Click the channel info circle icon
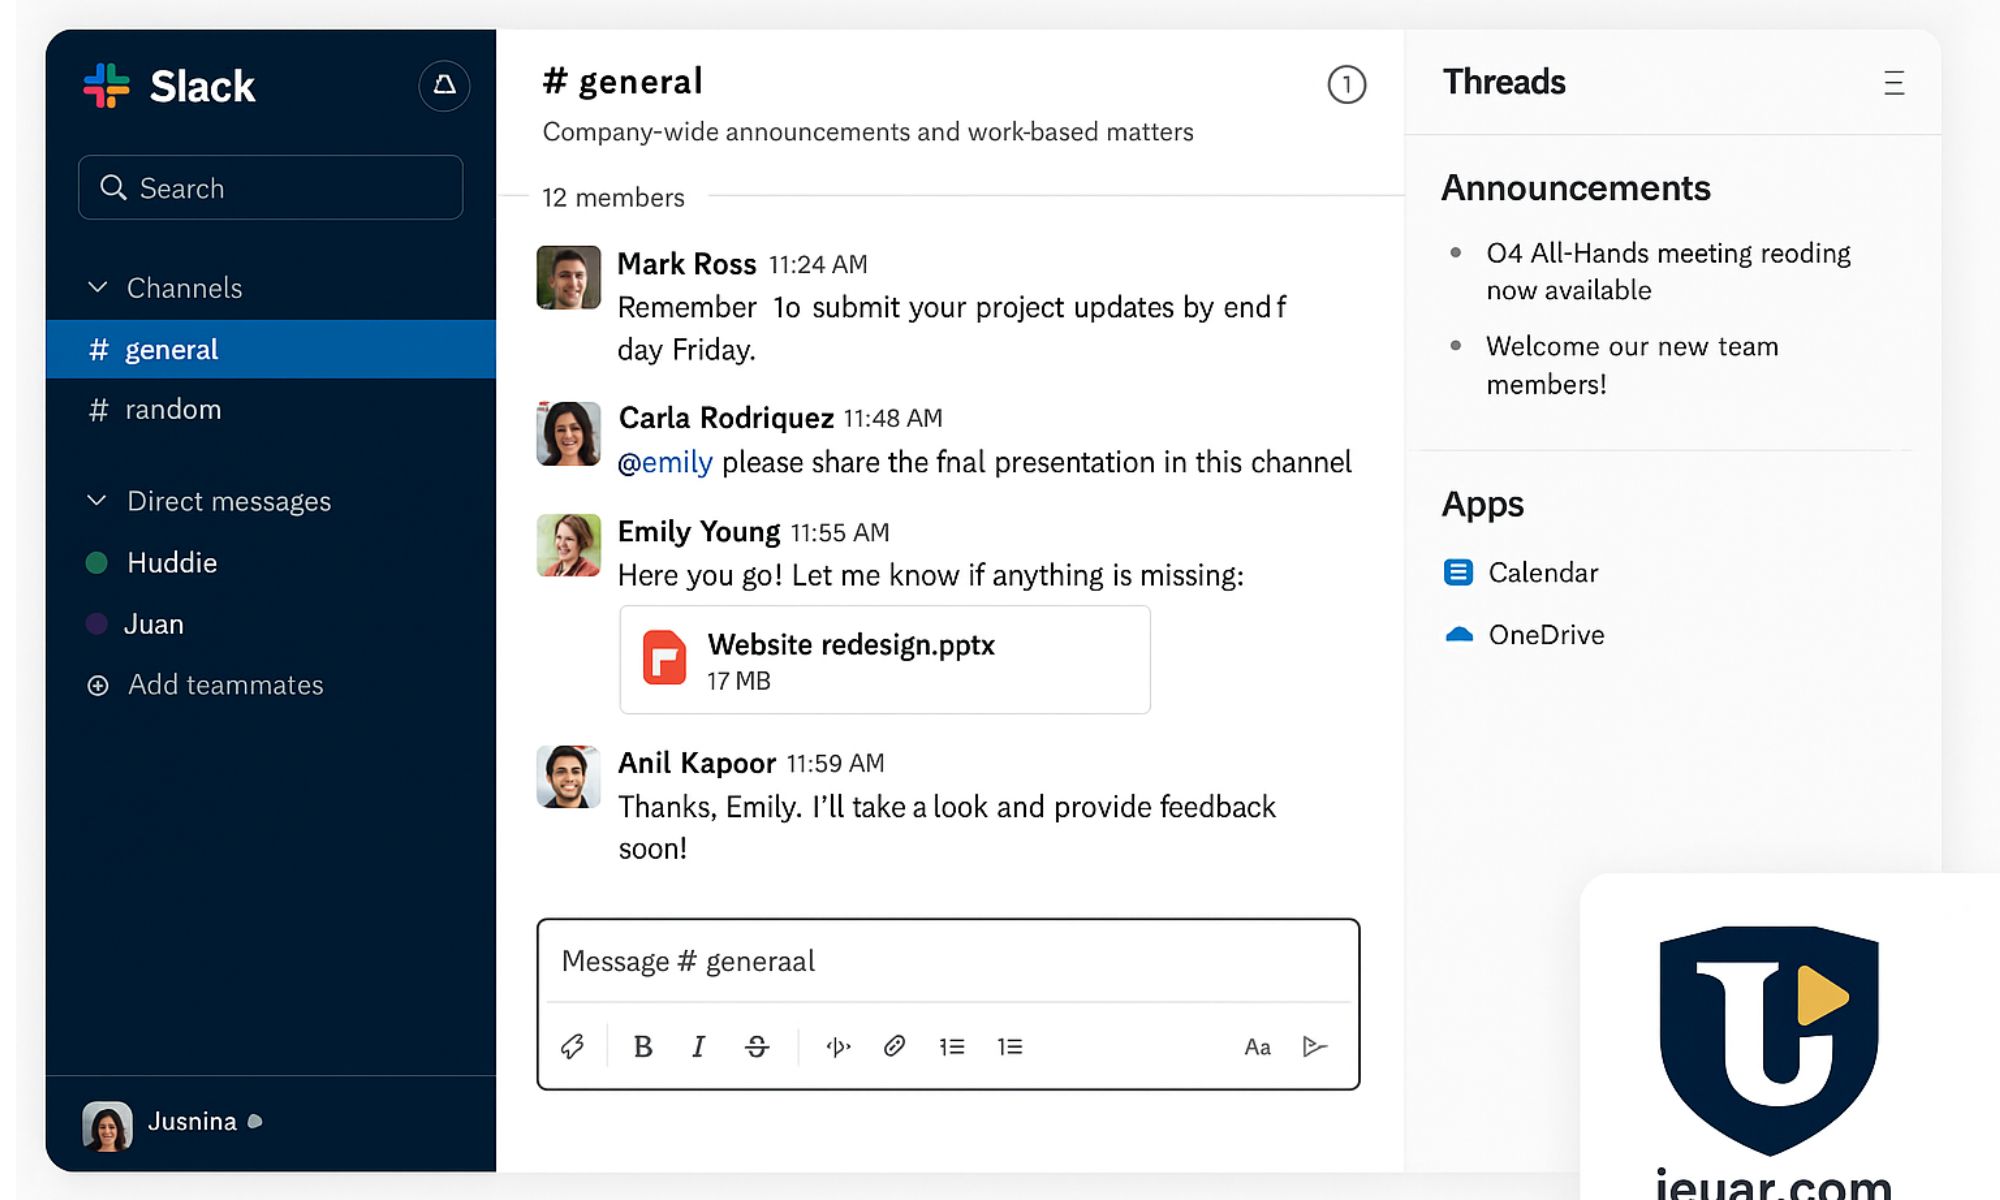The height and width of the screenshot is (1200, 2000). click(x=1346, y=85)
